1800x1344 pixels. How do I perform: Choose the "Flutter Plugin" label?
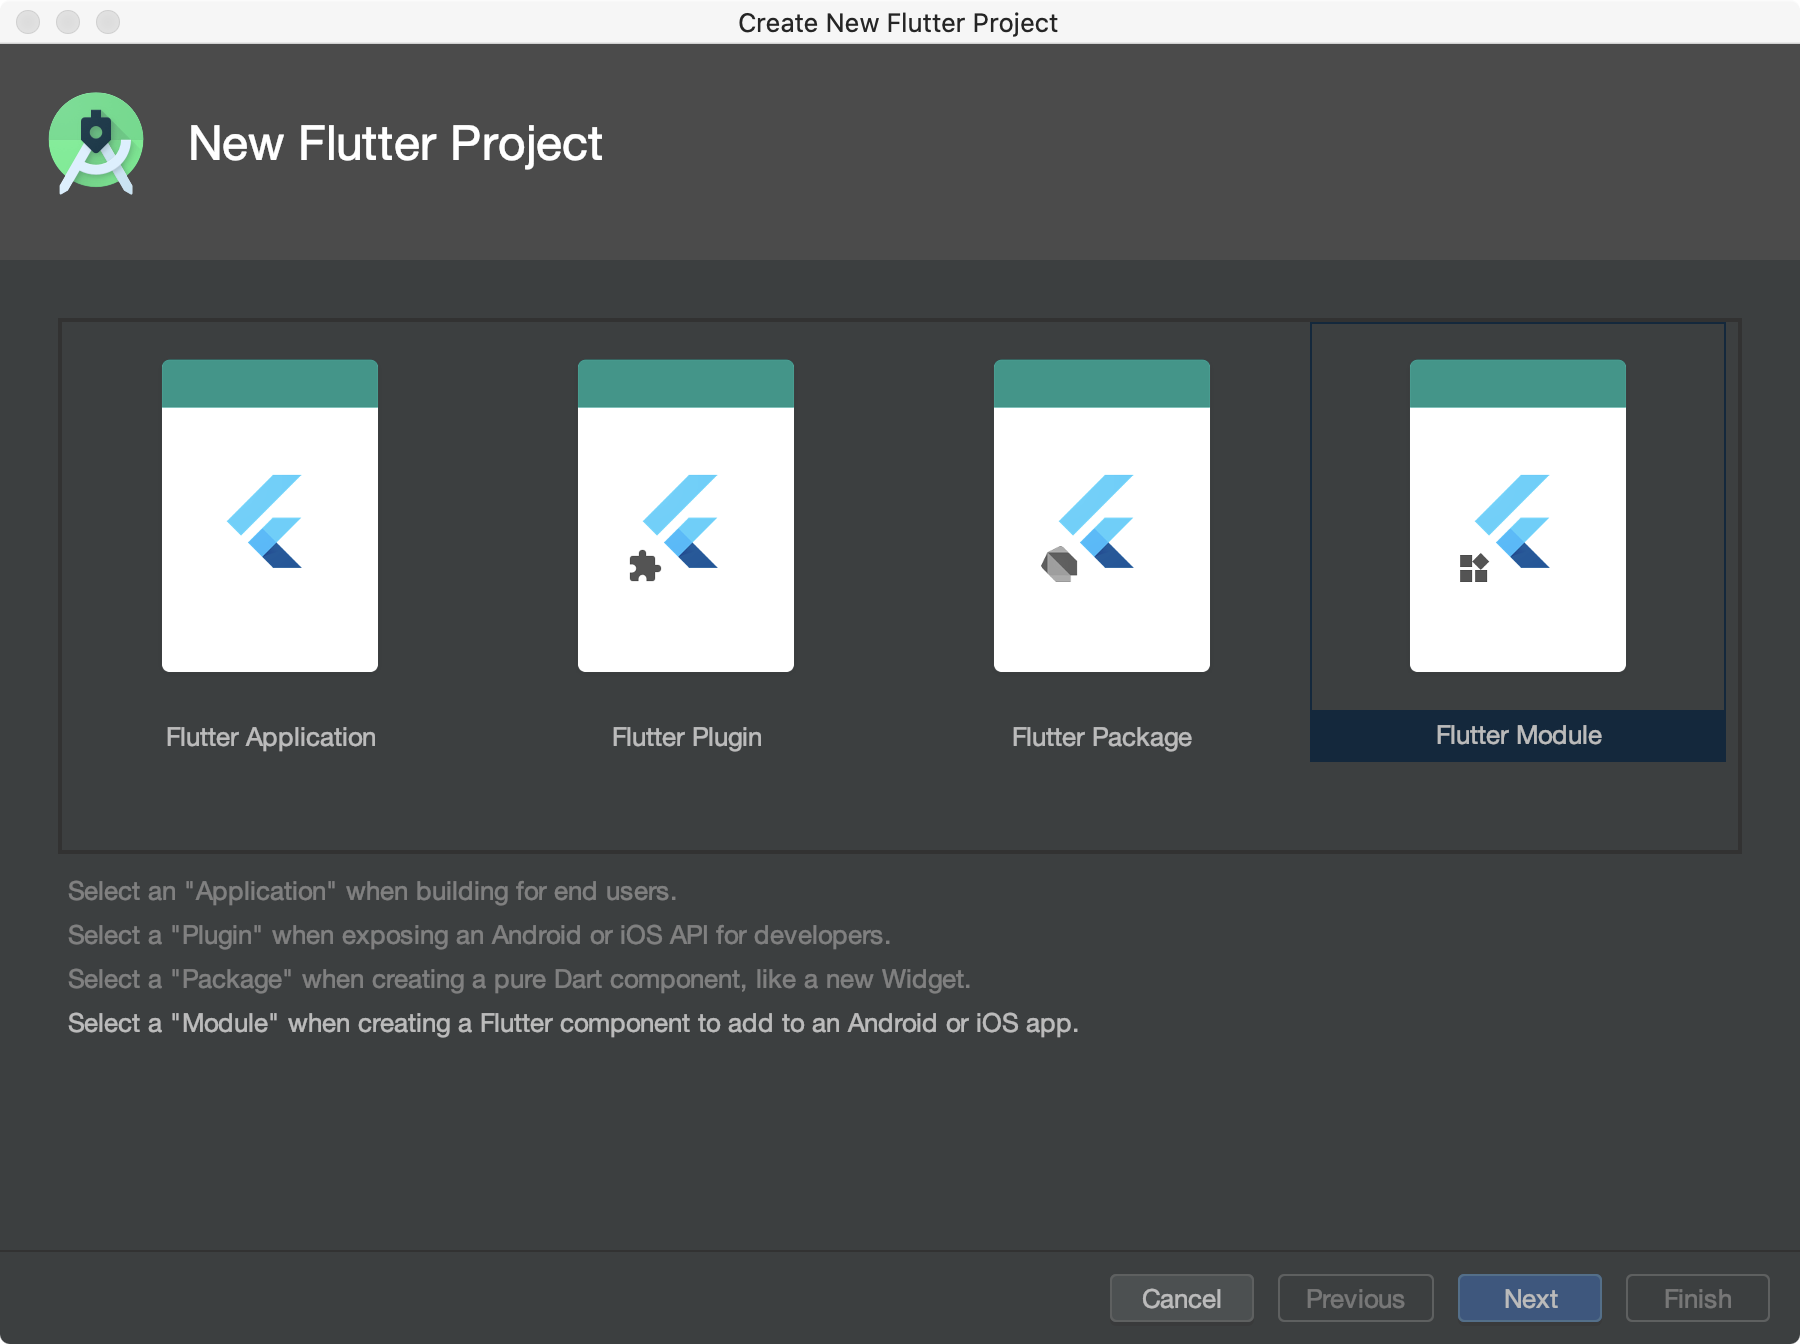click(687, 737)
